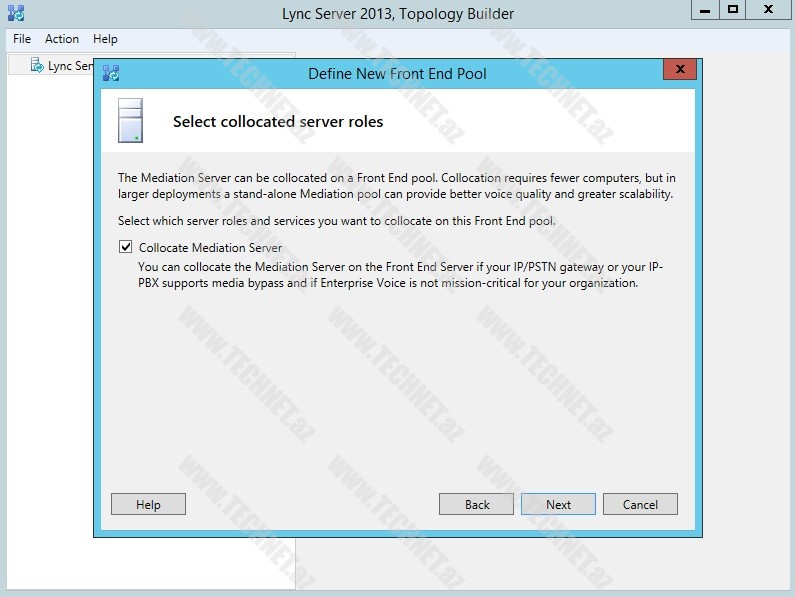Image resolution: width=795 pixels, height=597 pixels.
Task: Click the Topology Builder app icon in title bar
Action: [15, 13]
